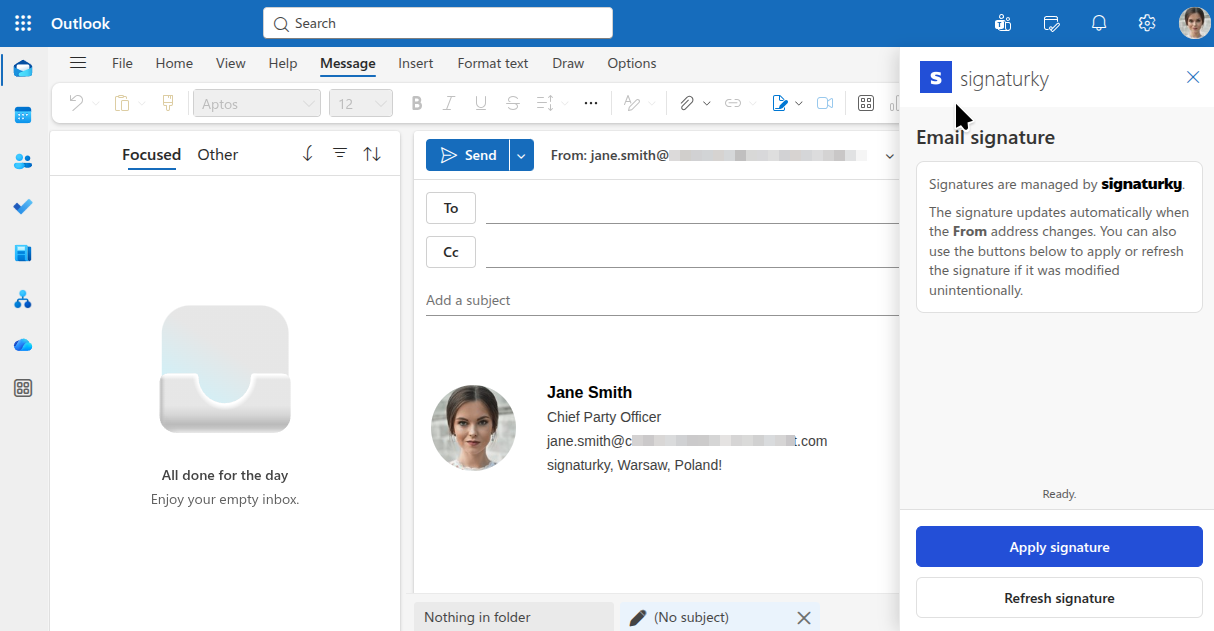Show more formatting options ellipsis
This screenshot has height=631, width=1214.
pyautogui.click(x=591, y=103)
